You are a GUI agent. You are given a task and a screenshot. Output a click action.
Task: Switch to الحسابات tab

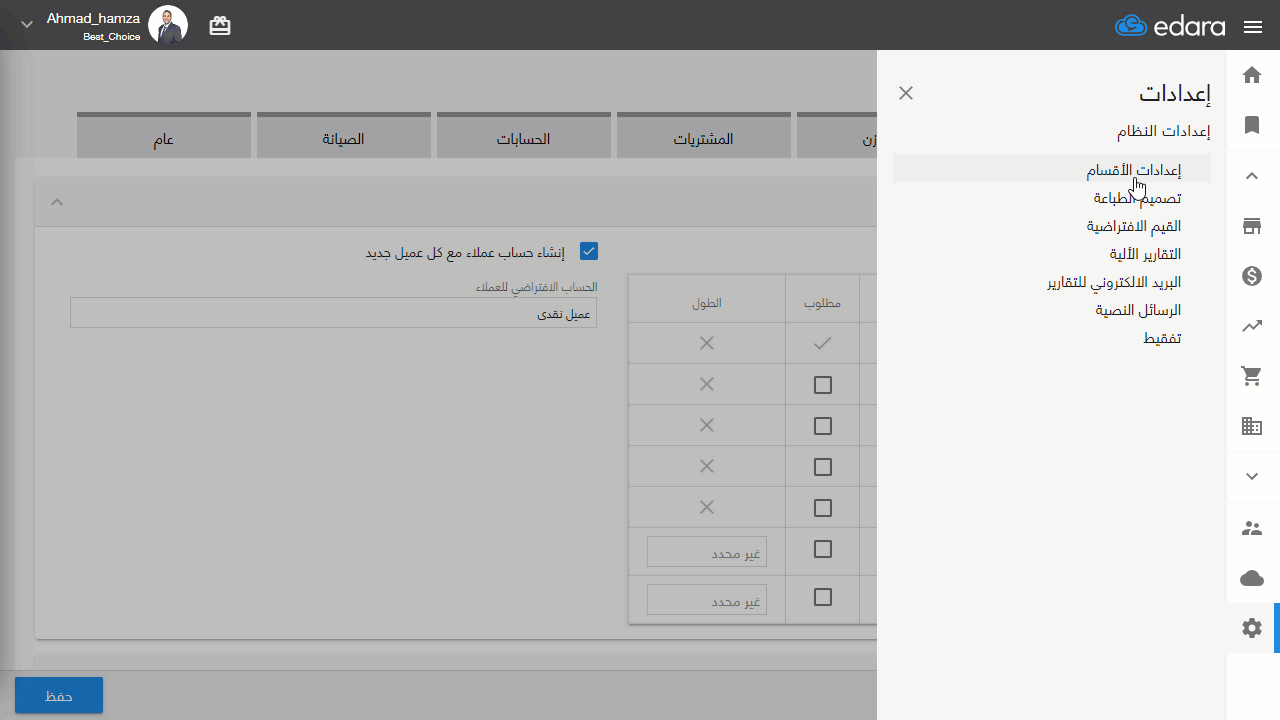pyautogui.click(x=523, y=136)
